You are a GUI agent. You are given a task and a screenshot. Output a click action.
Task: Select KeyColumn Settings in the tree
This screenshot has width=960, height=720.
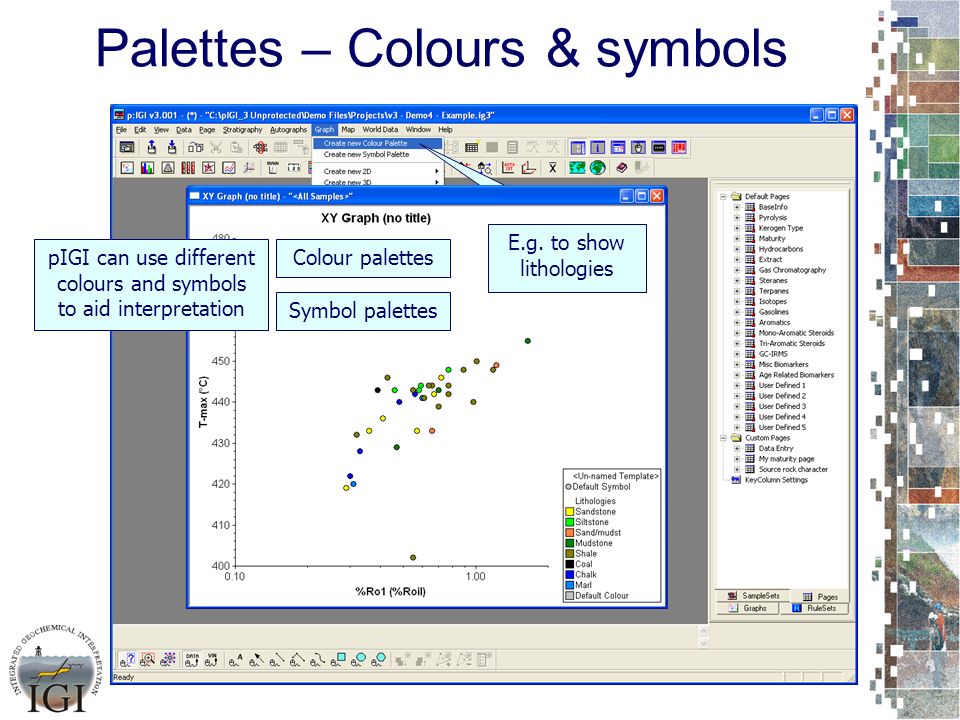point(776,480)
